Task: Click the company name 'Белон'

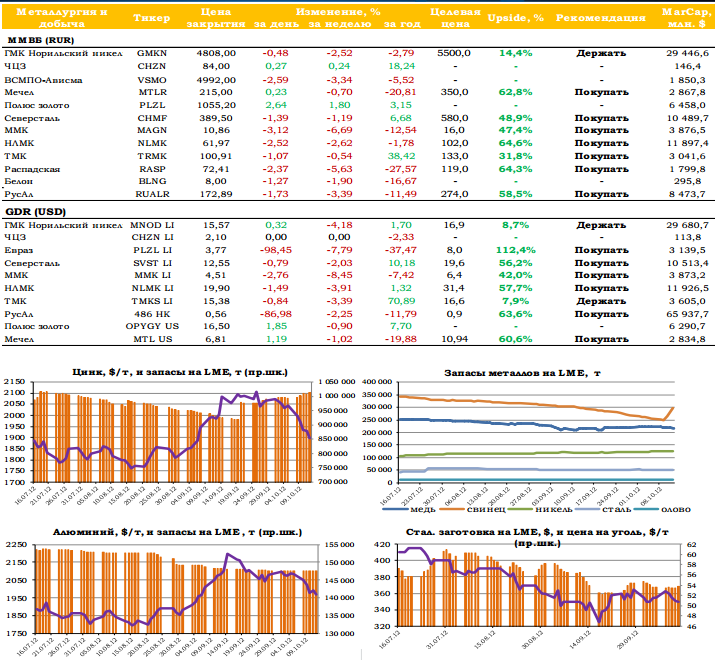Action: point(19,181)
